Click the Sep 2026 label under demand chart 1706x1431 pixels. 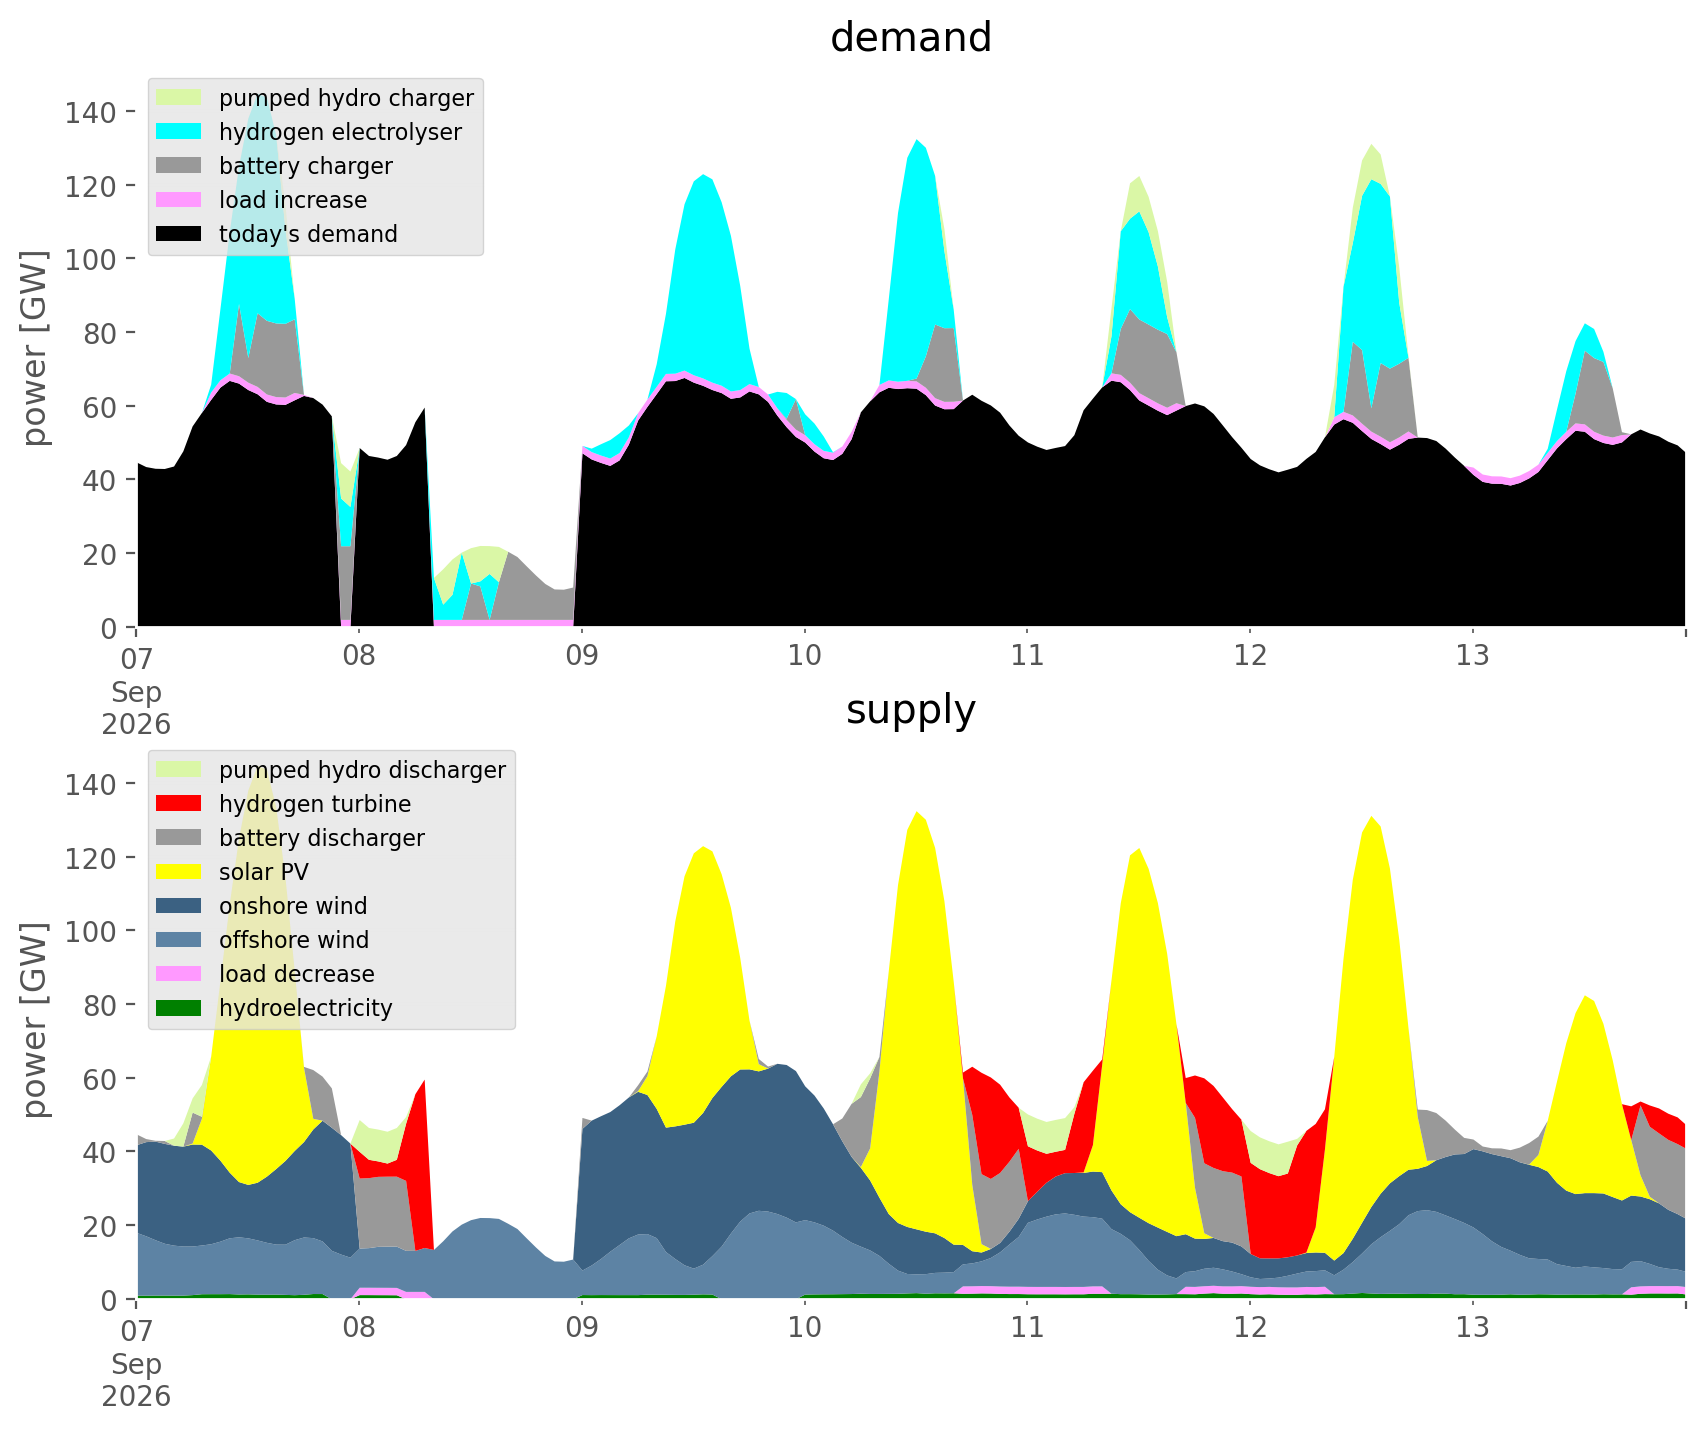point(136,708)
